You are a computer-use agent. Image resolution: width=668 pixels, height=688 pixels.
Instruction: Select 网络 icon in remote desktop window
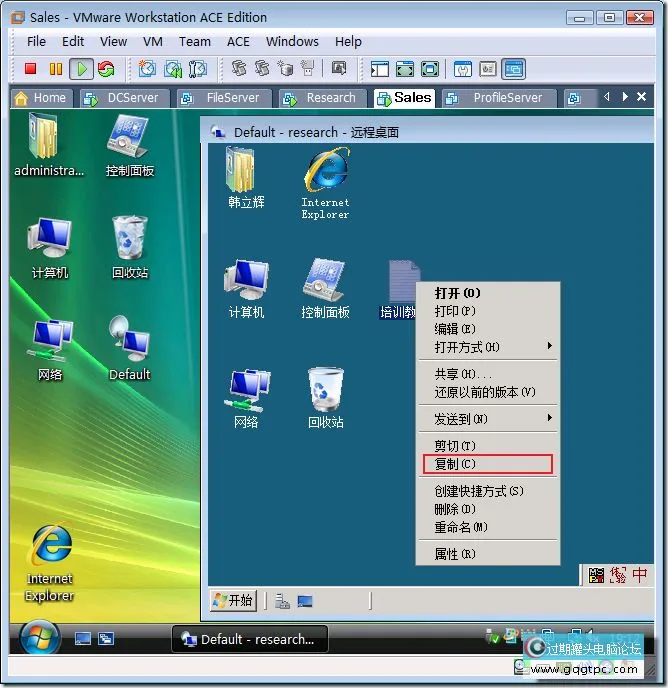[246, 398]
